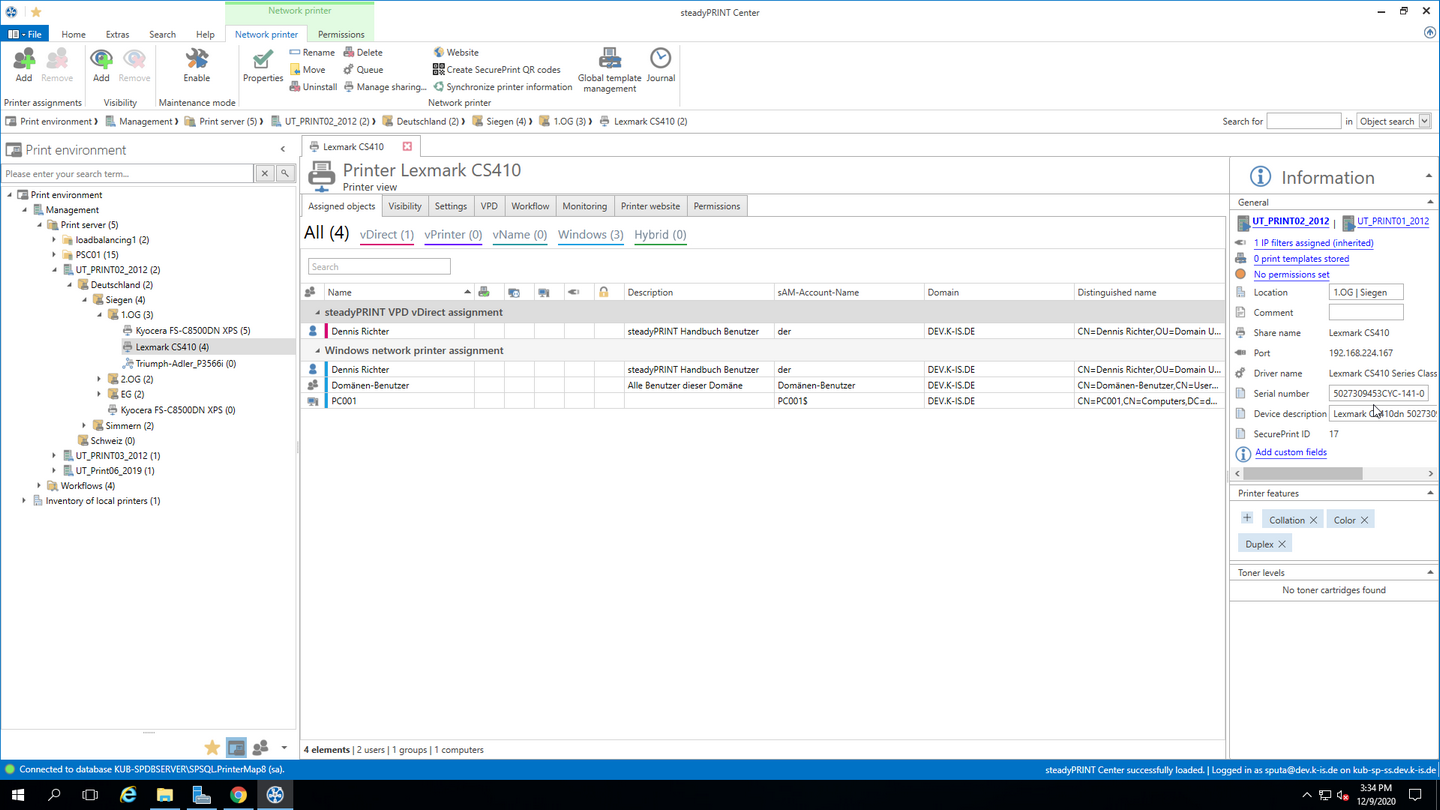Click the Add custom fields link

(x=1290, y=452)
